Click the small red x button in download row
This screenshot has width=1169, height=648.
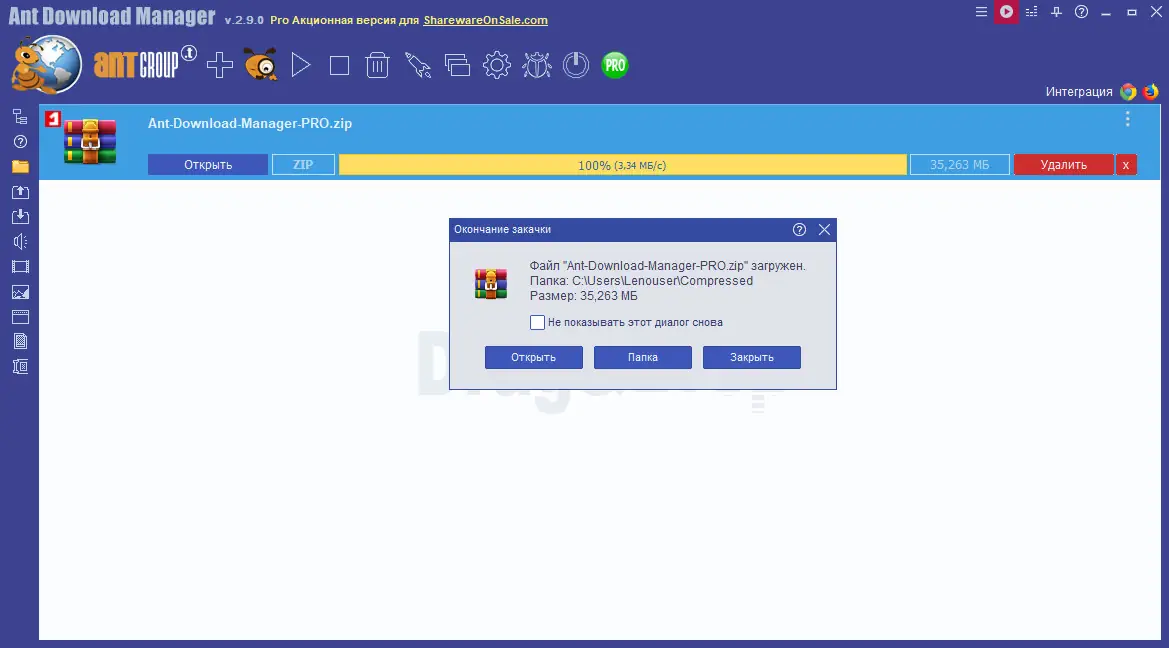click(1126, 165)
